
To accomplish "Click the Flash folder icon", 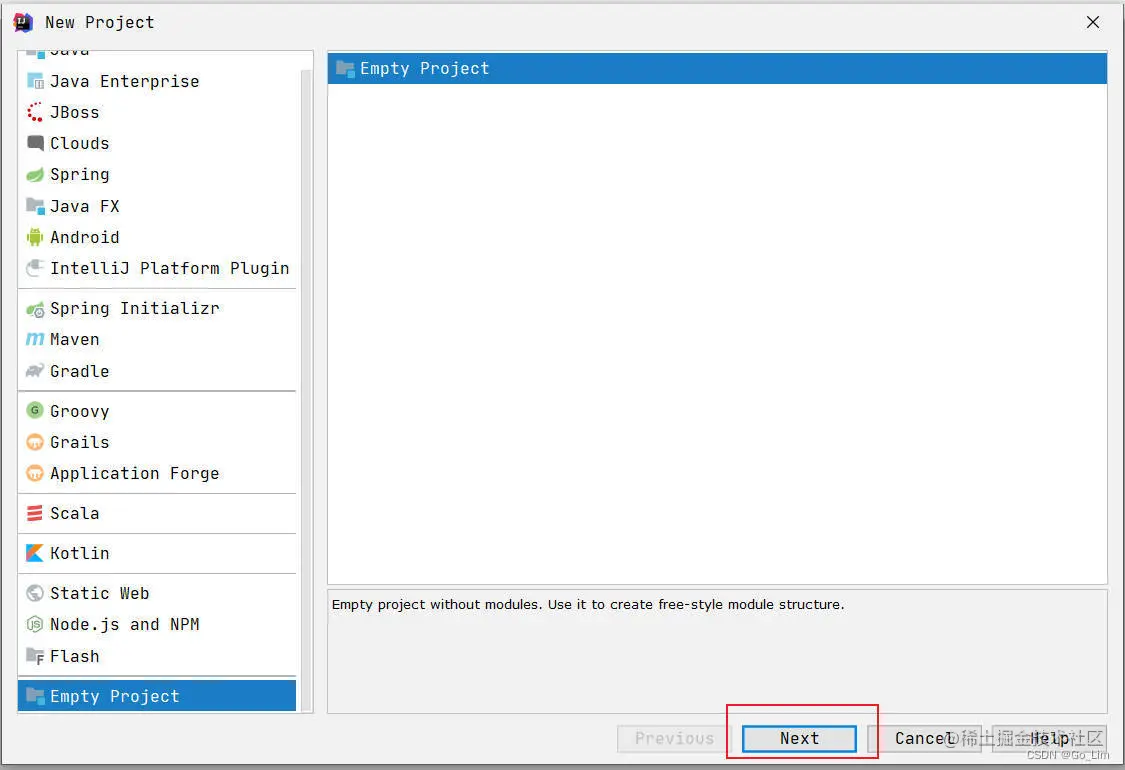I will (x=34, y=655).
